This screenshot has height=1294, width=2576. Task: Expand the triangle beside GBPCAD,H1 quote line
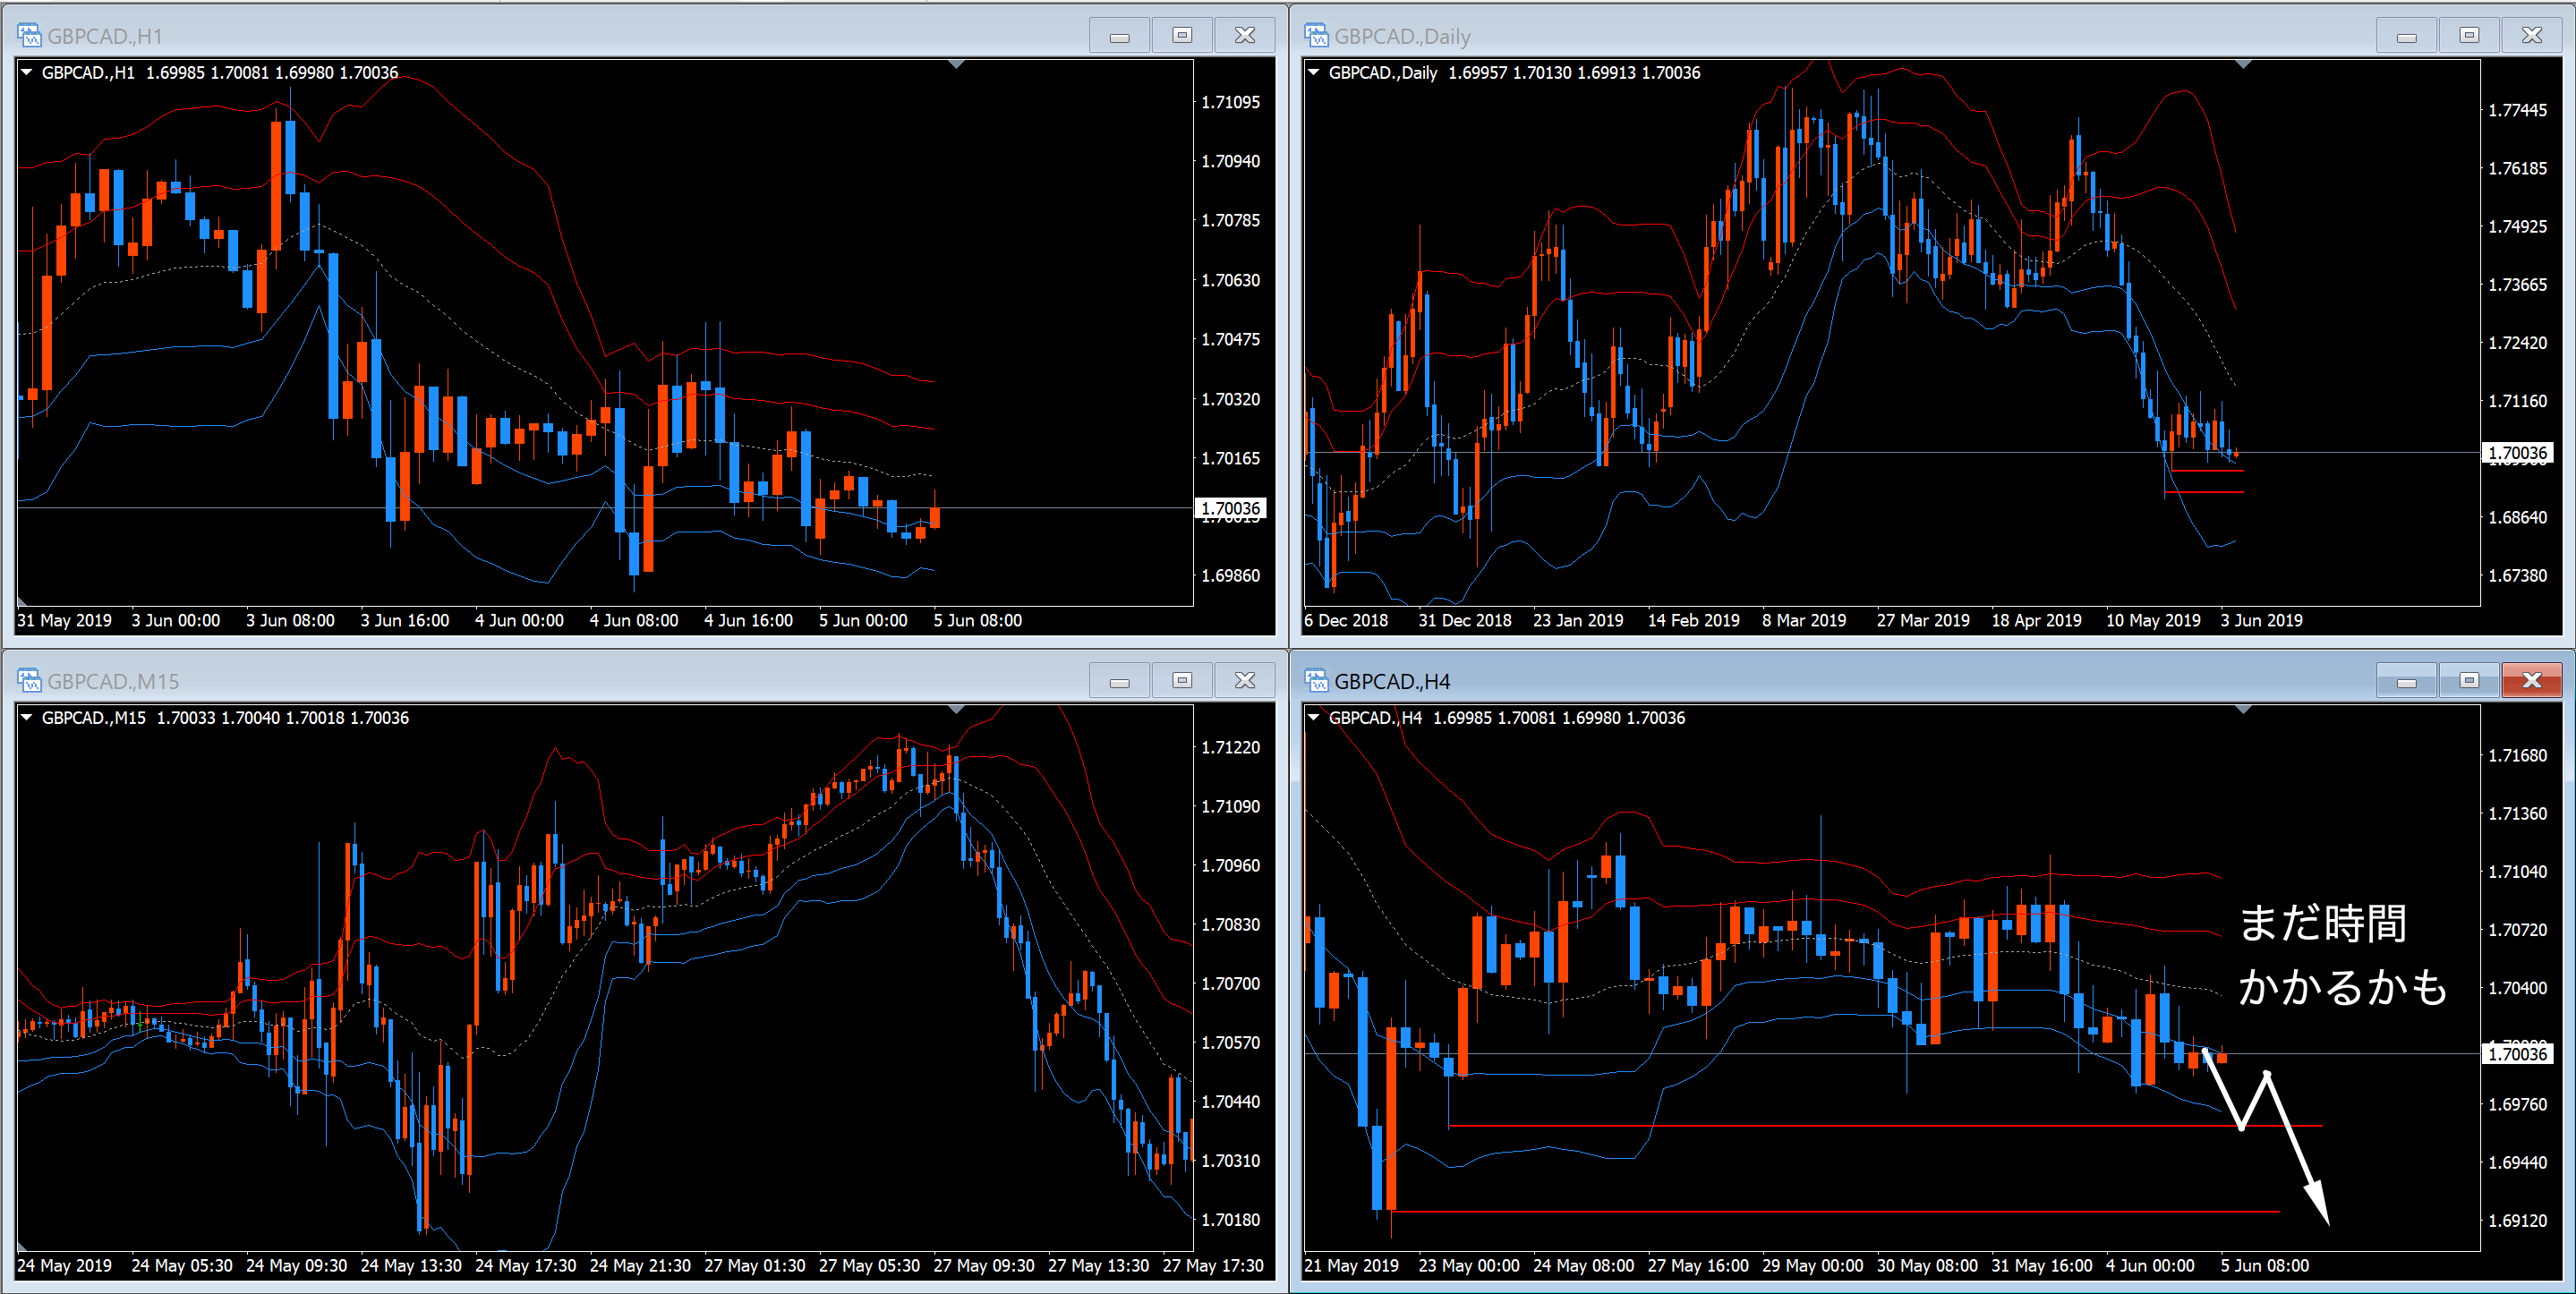point(27,73)
